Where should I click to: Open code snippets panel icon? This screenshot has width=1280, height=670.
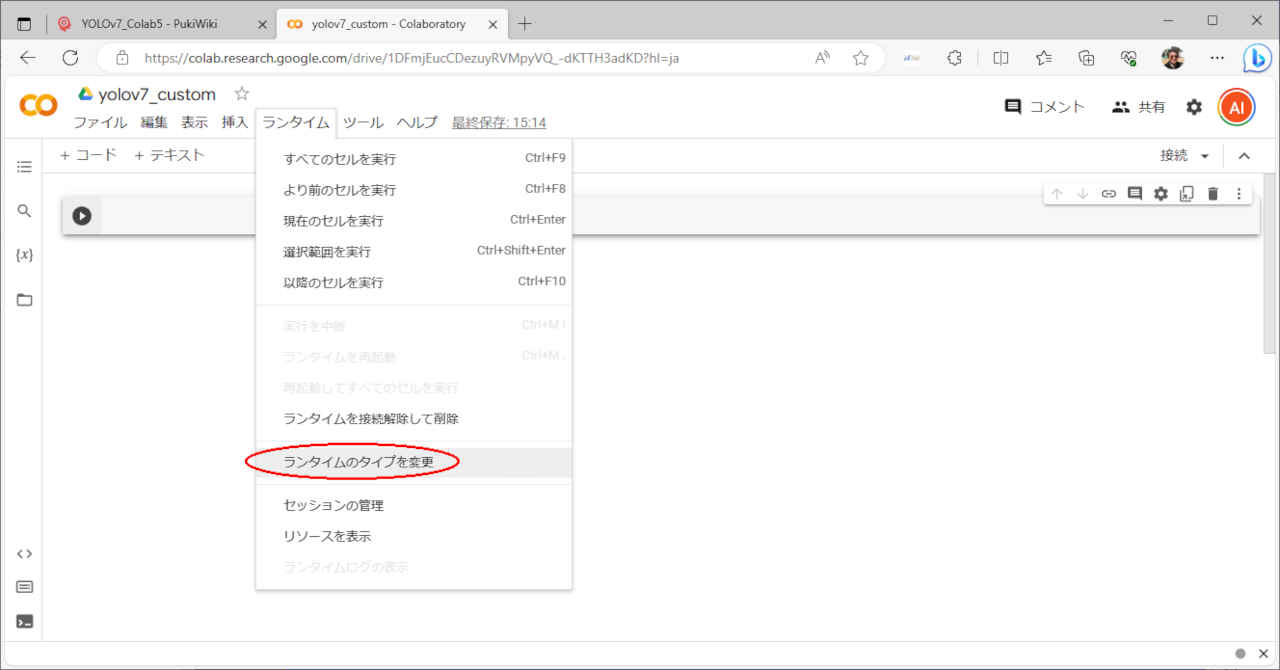(x=25, y=554)
